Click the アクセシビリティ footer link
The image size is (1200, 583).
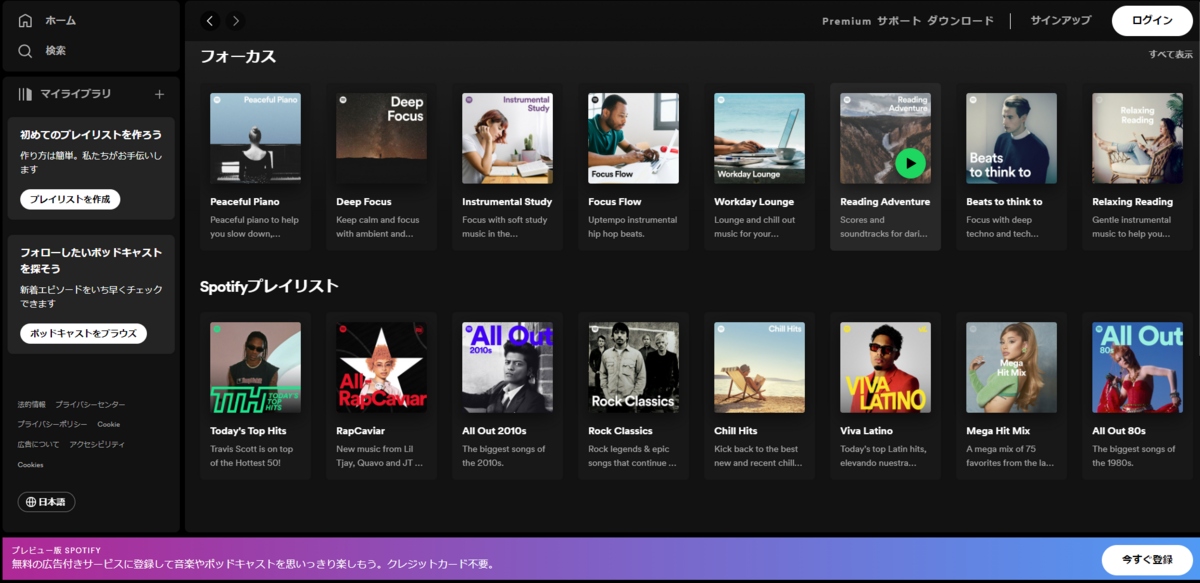[97, 444]
